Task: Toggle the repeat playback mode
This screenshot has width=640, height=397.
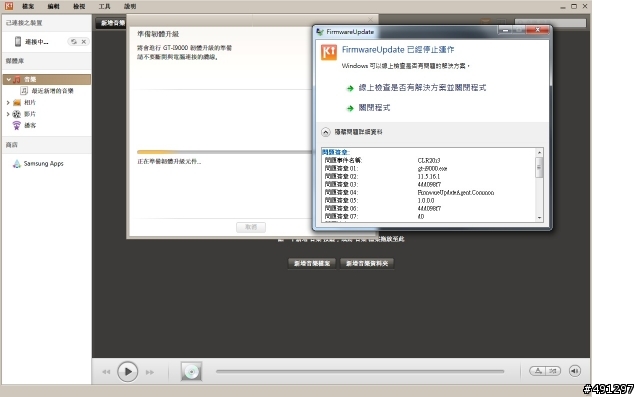Action: point(538,371)
